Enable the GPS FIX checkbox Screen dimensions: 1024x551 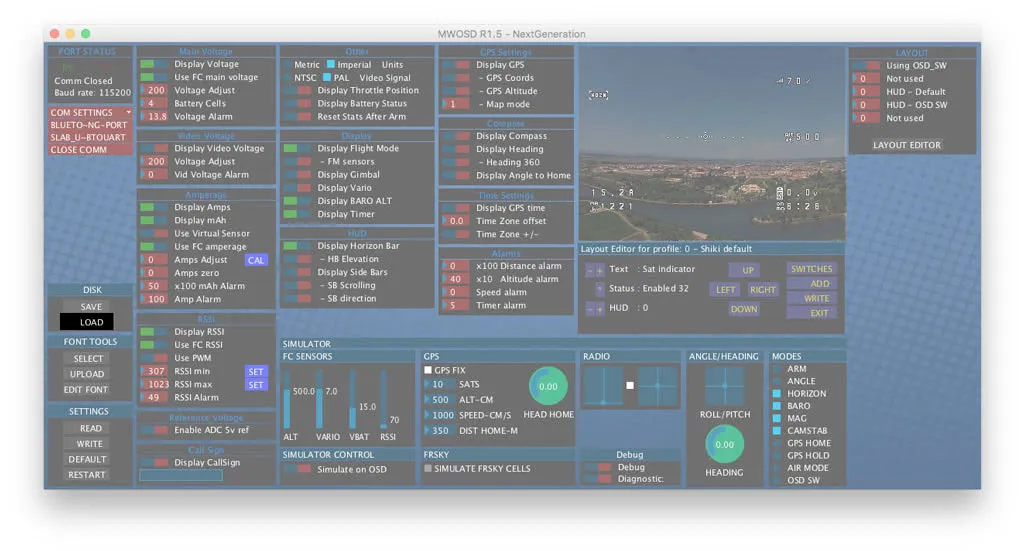[x=428, y=370]
